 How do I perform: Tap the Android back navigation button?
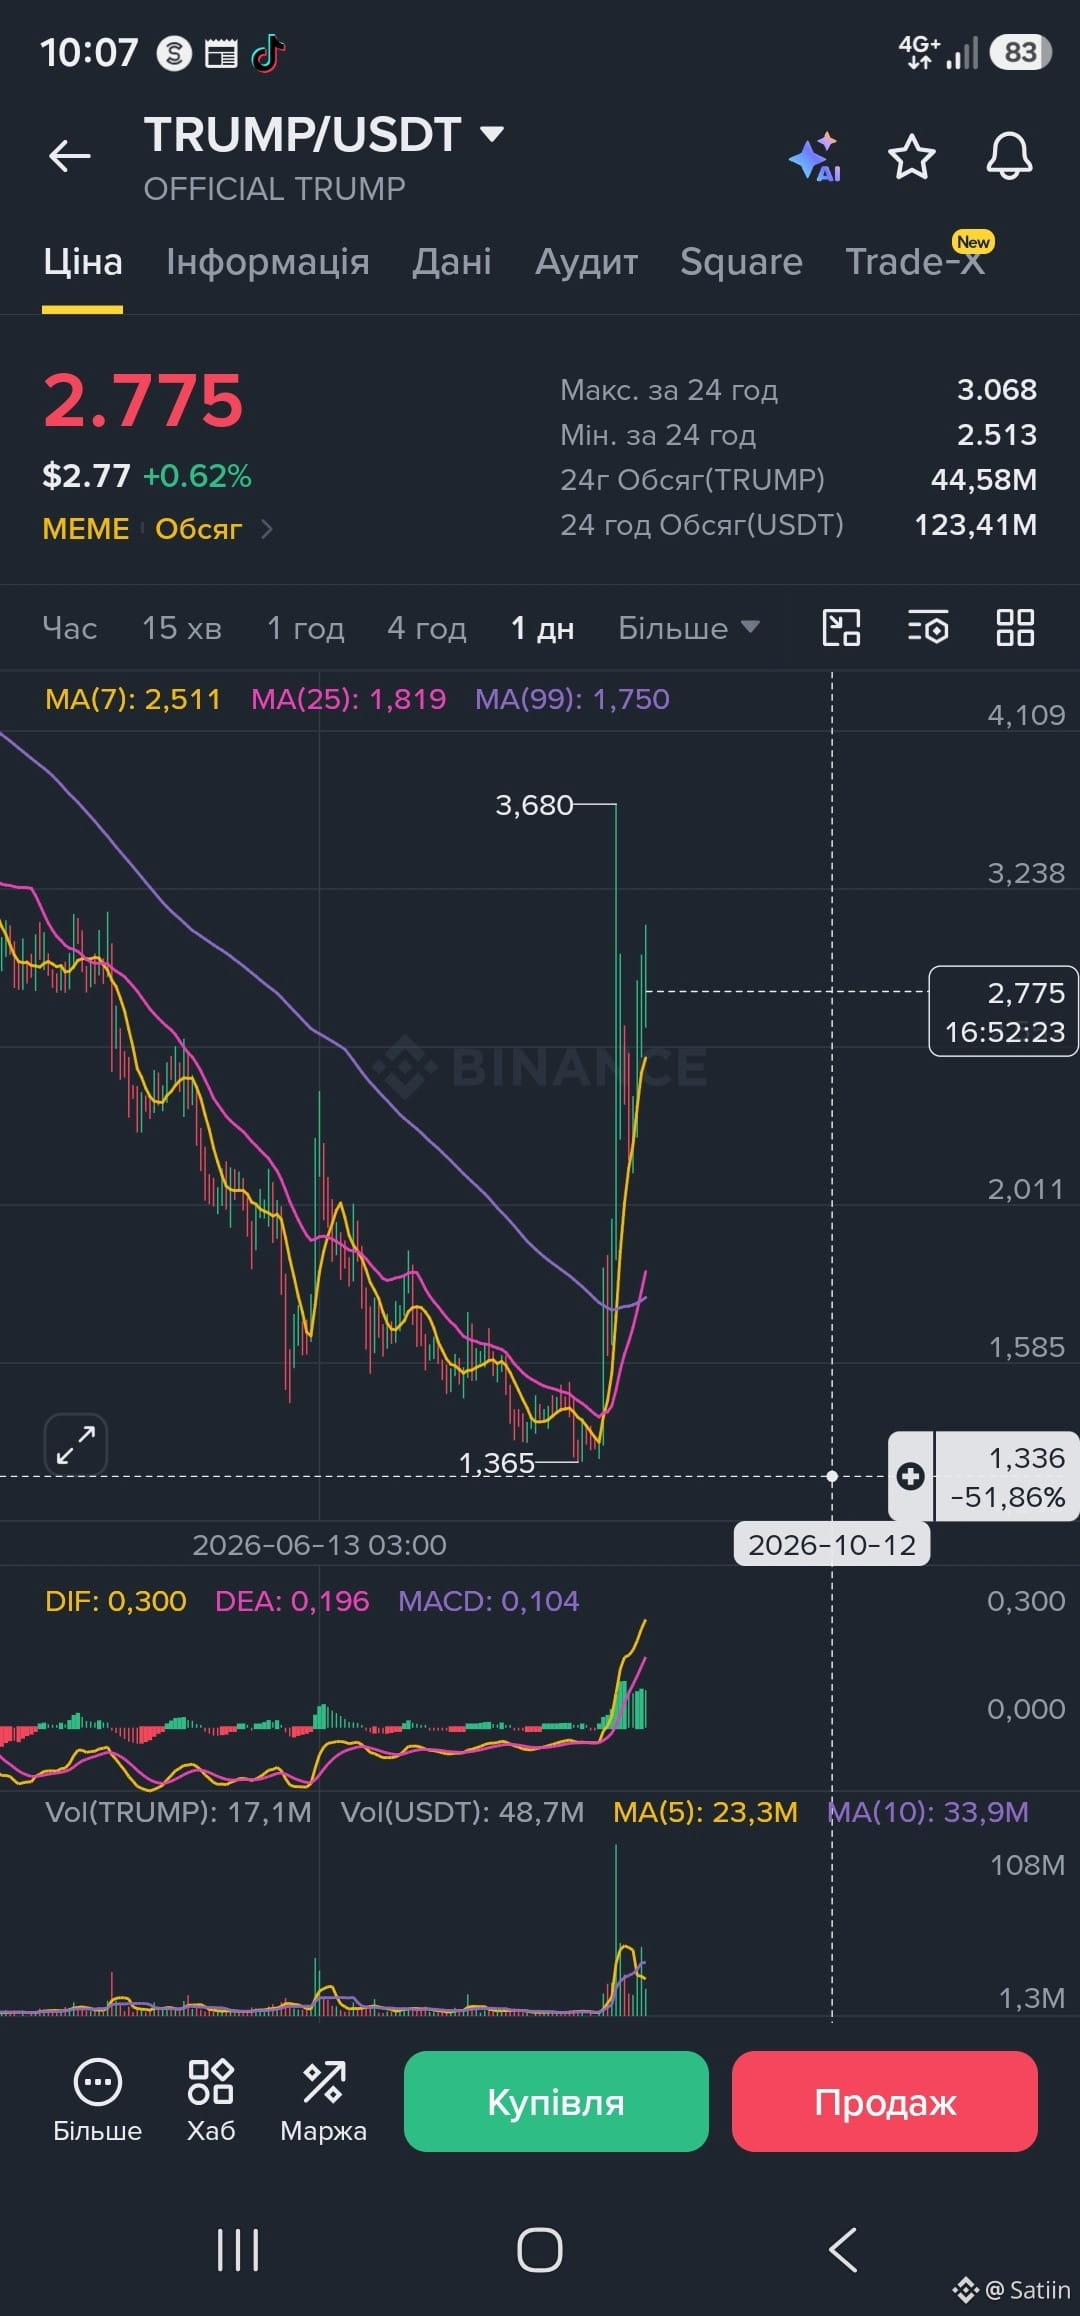[x=843, y=2250]
